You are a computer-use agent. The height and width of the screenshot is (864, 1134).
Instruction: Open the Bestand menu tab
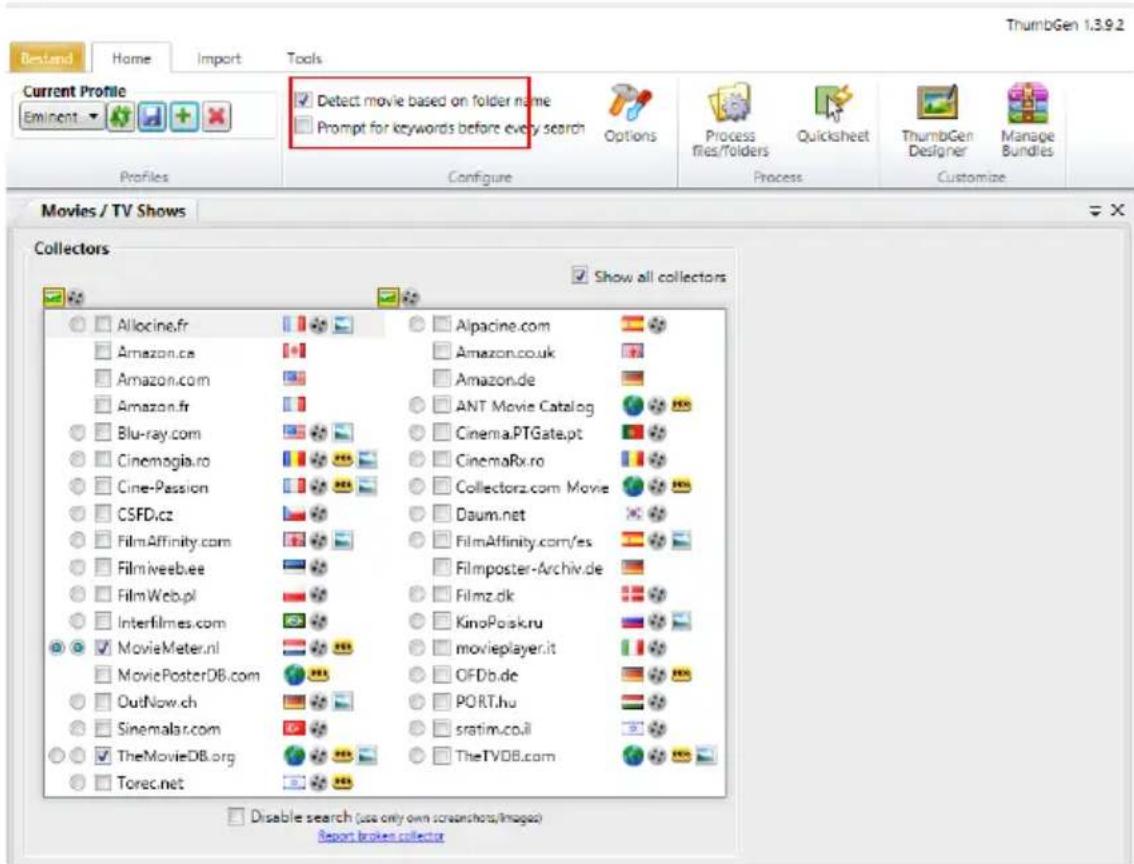click(x=46, y=58)
